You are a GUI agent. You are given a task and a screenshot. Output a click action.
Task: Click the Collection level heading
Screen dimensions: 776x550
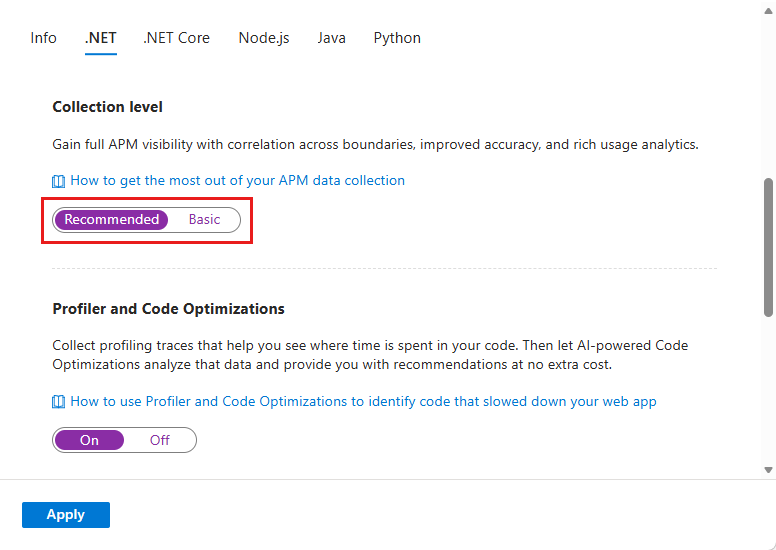coord(107,107)
